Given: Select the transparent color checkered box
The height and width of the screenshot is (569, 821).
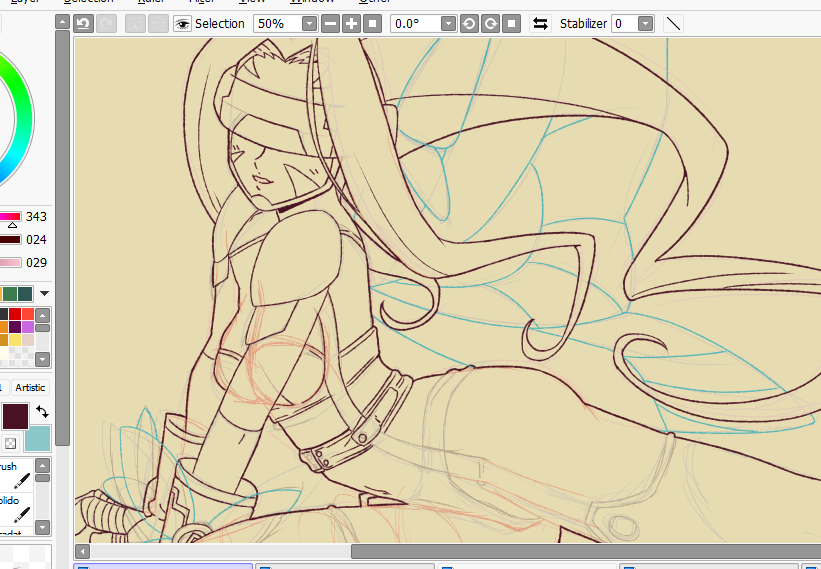Looking at the screenshot, I should pos(10,442).
